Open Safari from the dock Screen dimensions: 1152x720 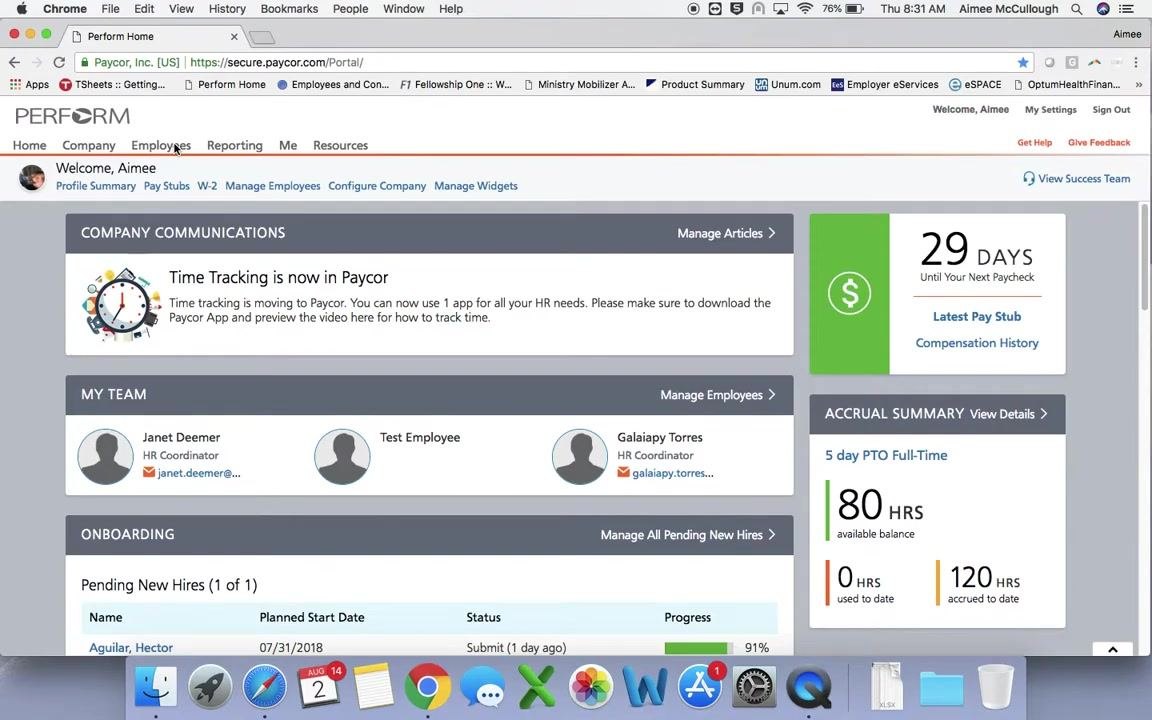pos(264,687)
